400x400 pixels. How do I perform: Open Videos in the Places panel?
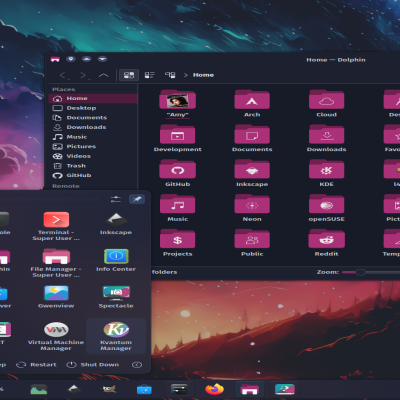point(93,156)
